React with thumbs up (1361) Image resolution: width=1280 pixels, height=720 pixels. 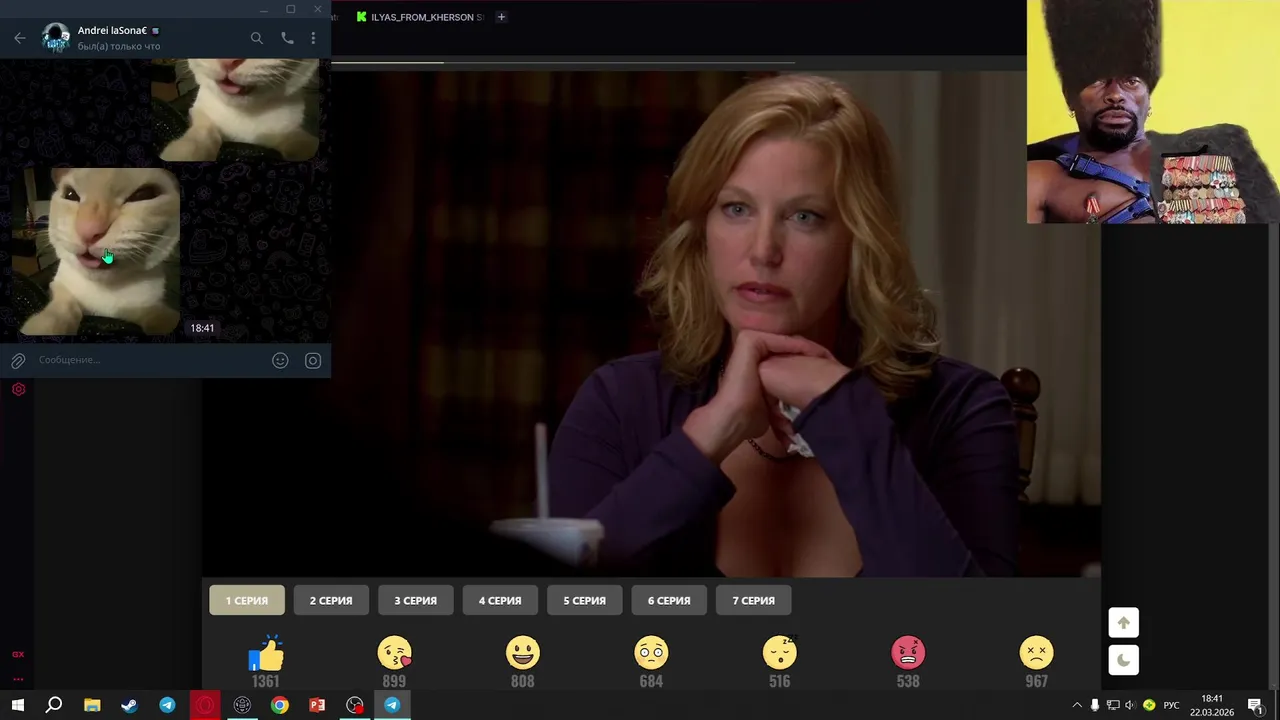(266, 654)
